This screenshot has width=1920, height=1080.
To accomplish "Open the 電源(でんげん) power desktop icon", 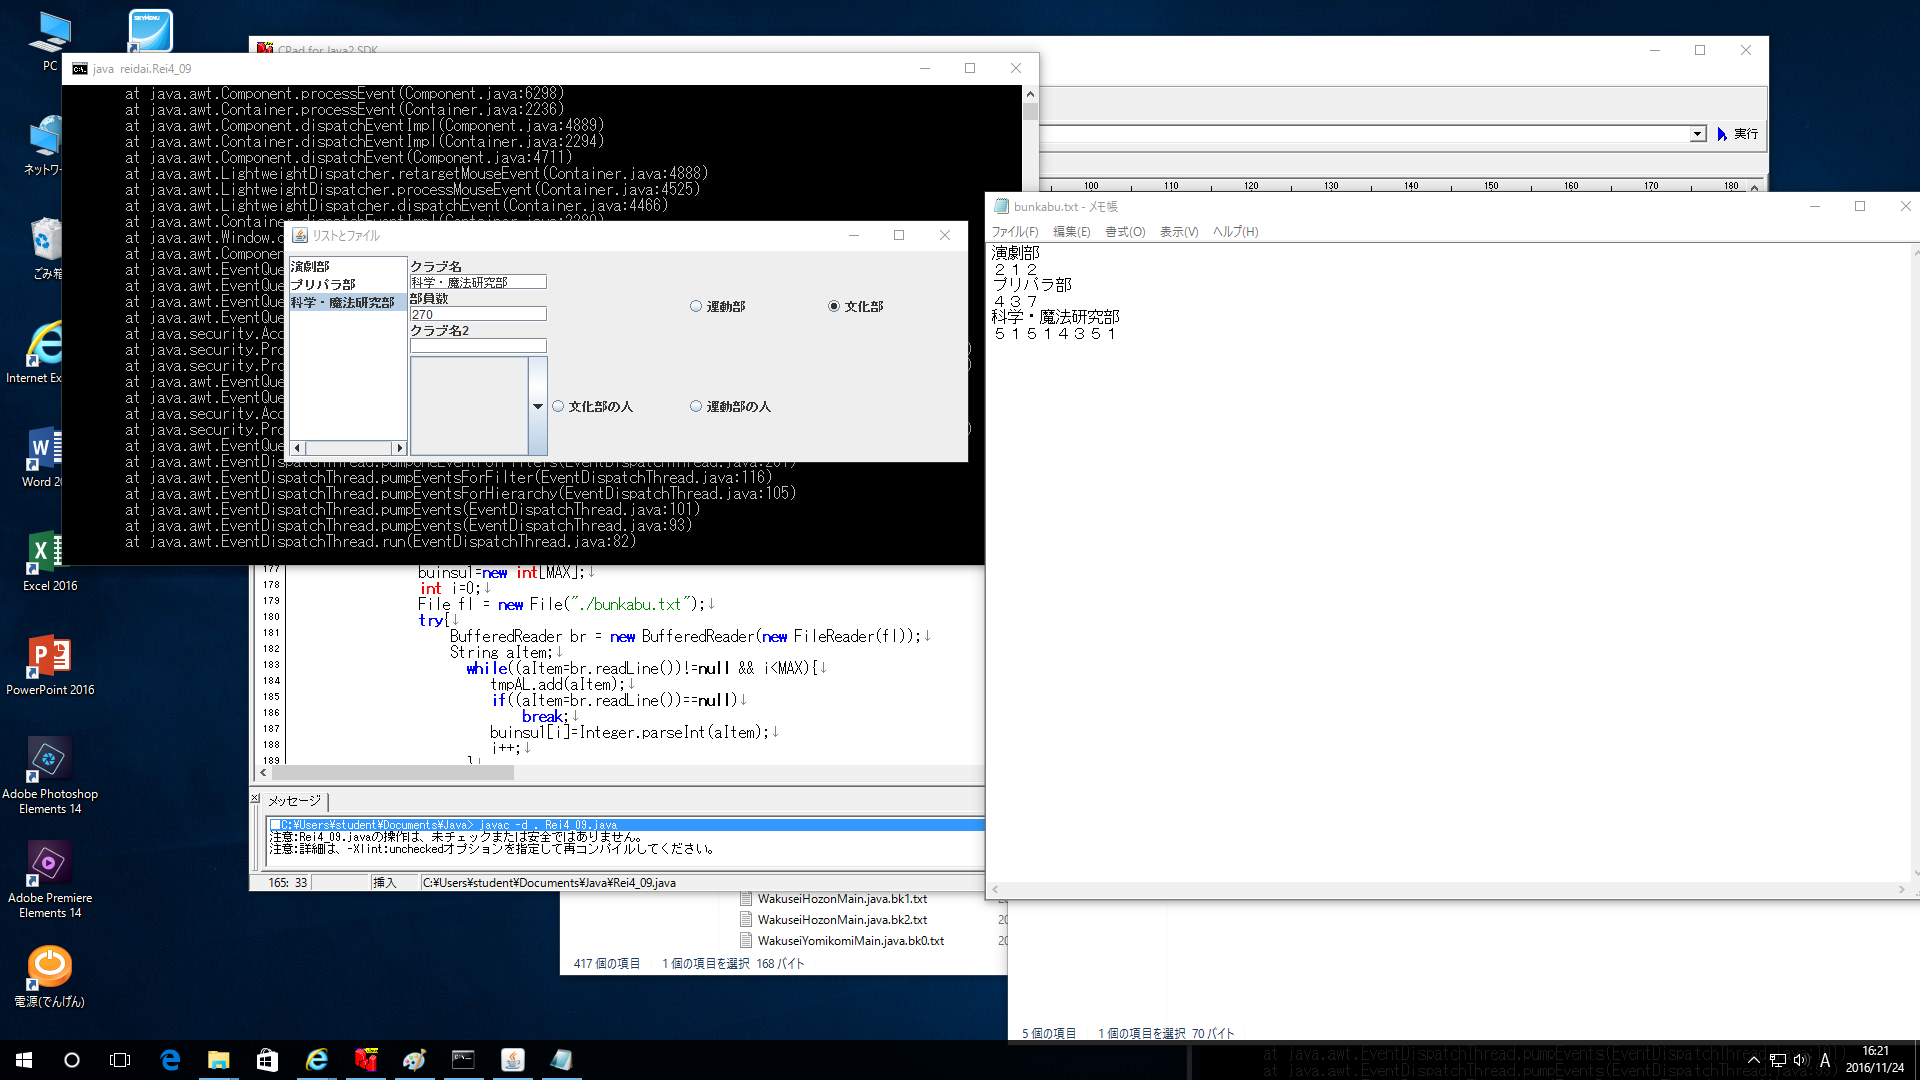I will (49, 976).
